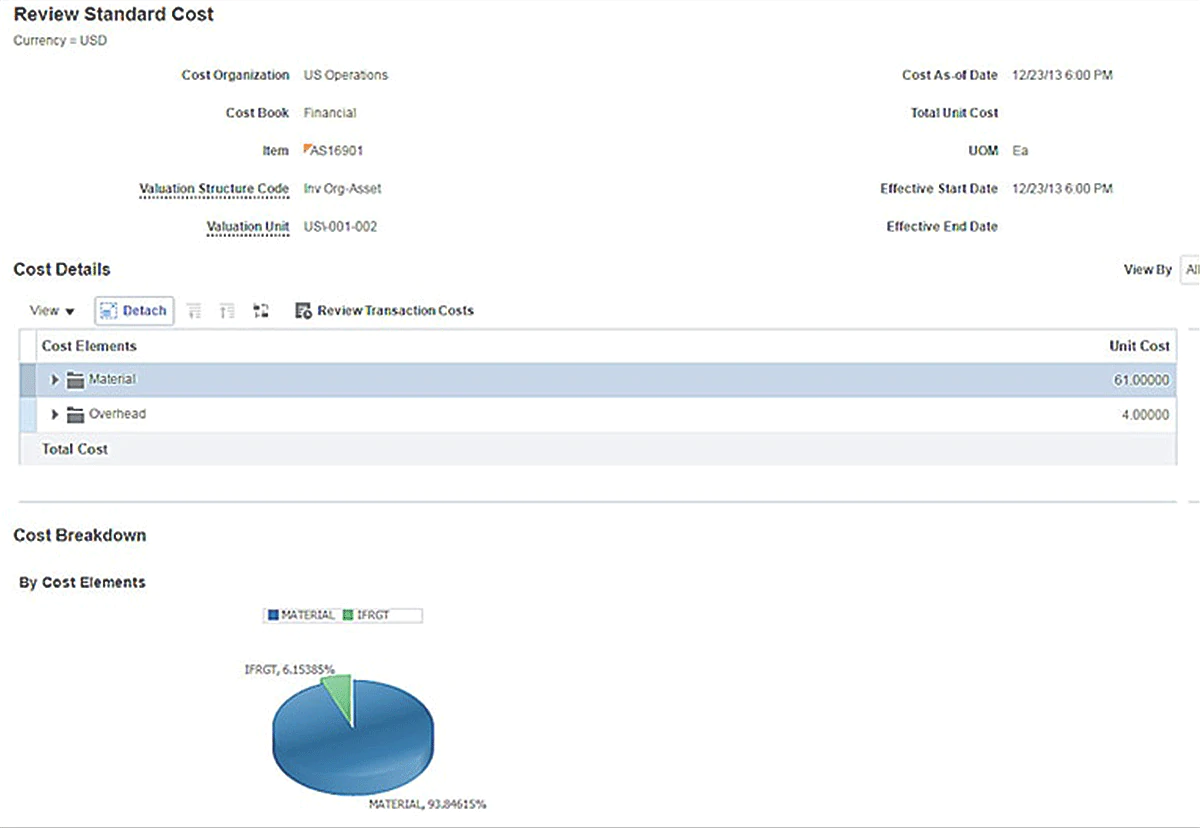1200x828 pixels.
Task: Click the blue MATERIAL legend swatch
Action: (x=273, y=615)
